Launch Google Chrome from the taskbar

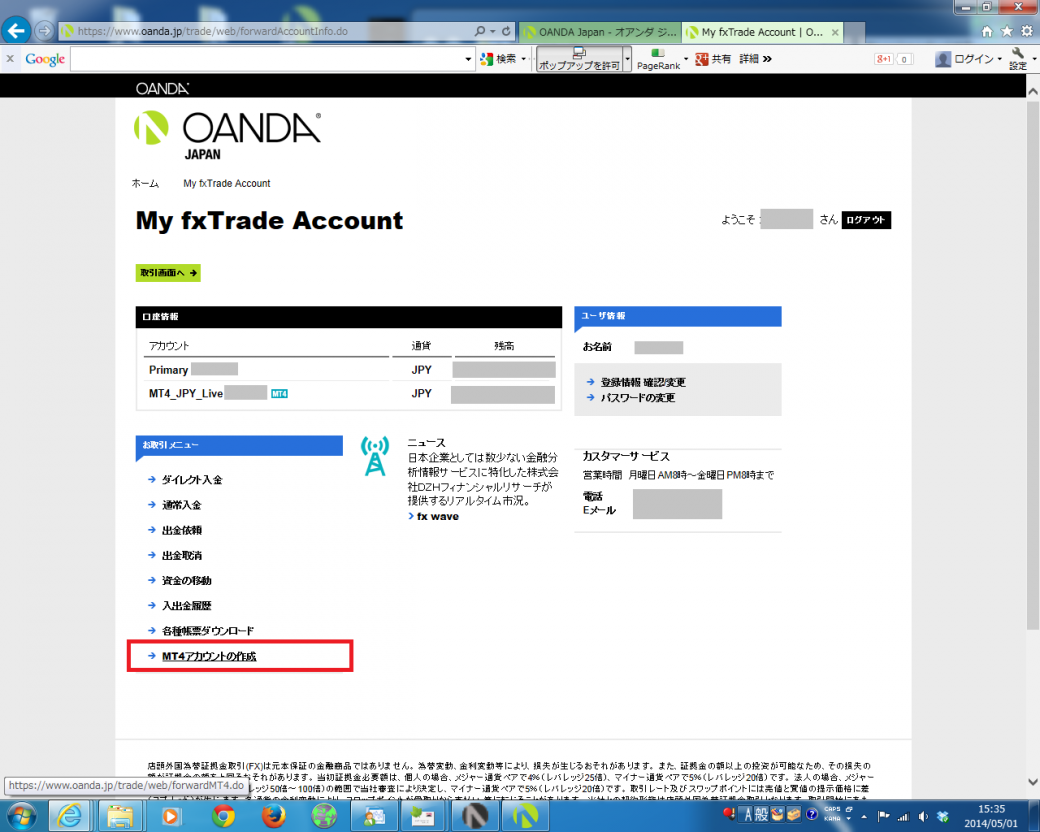coord(224,815)
